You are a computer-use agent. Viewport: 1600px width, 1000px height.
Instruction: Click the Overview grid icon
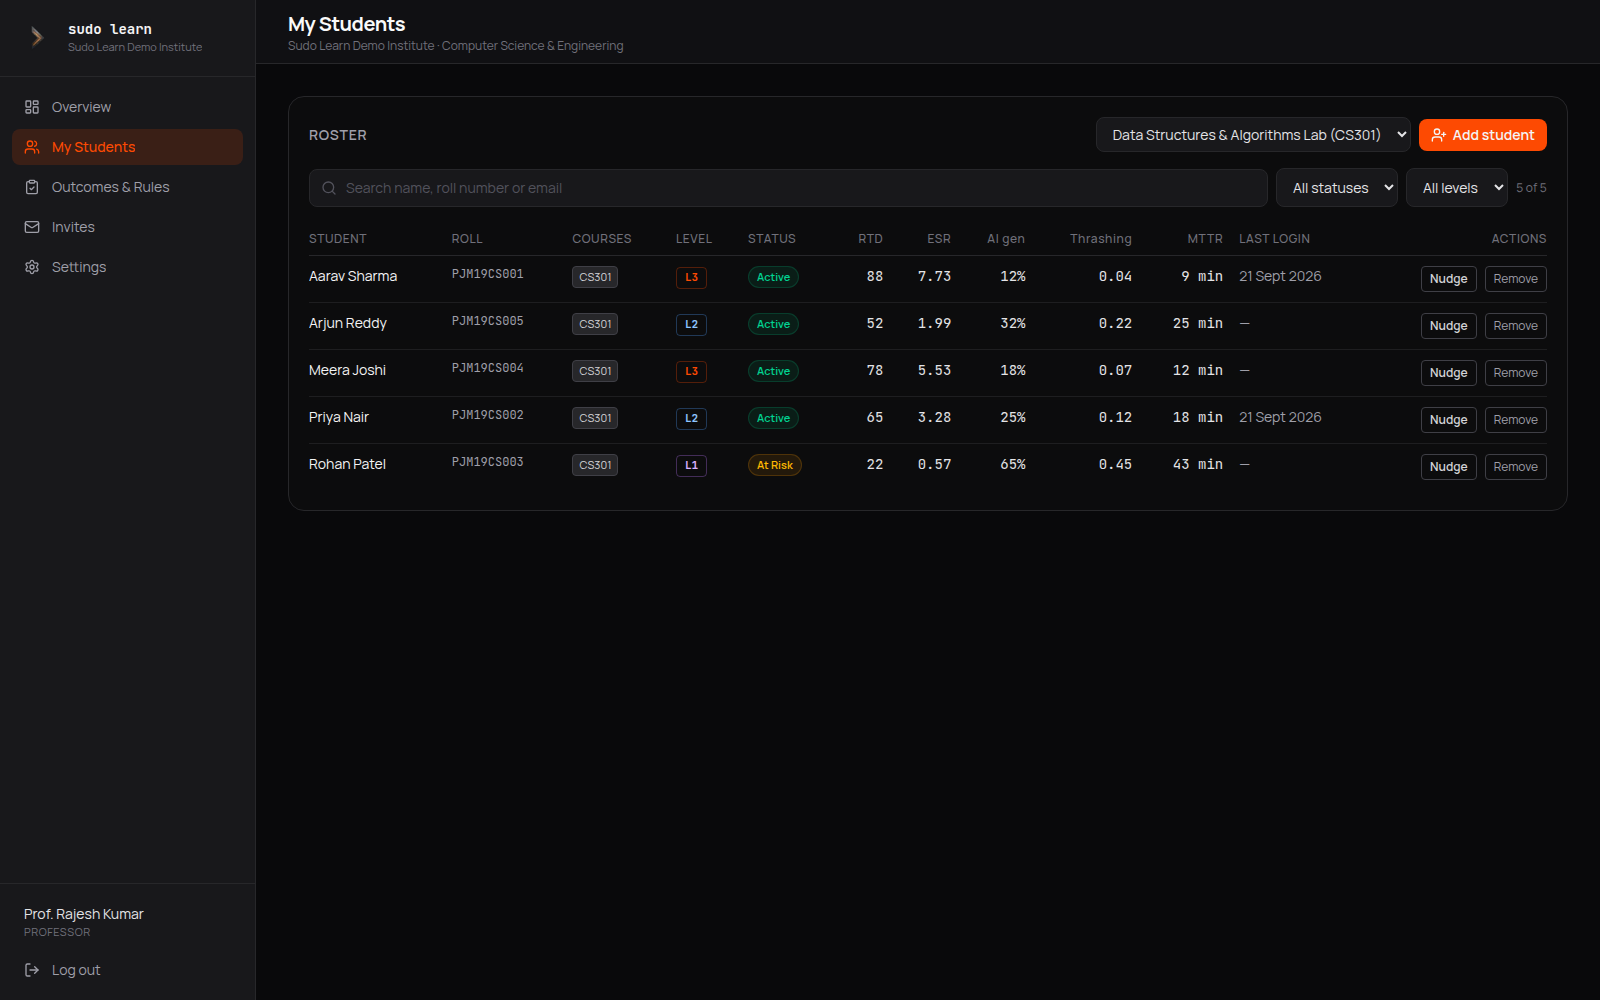(32, 107)
